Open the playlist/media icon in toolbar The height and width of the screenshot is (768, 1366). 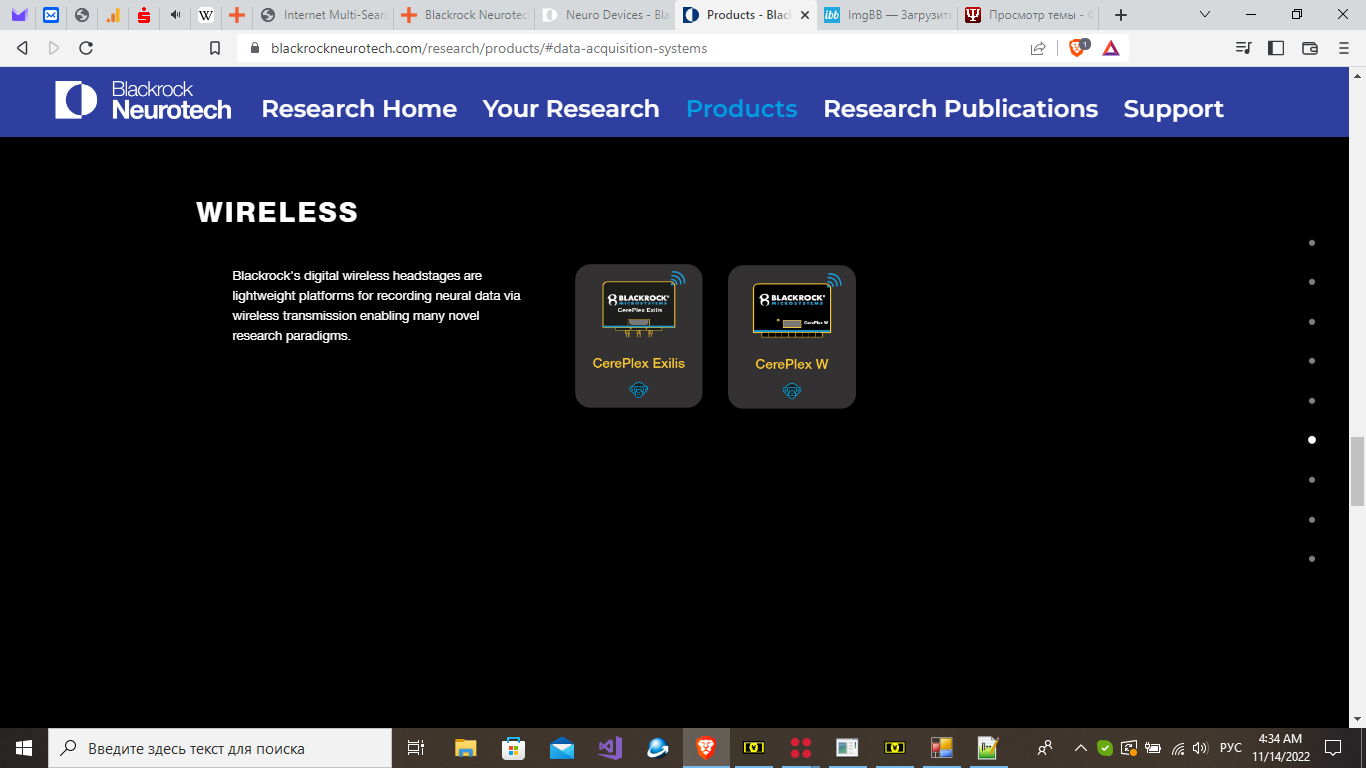click(1243, 48)
